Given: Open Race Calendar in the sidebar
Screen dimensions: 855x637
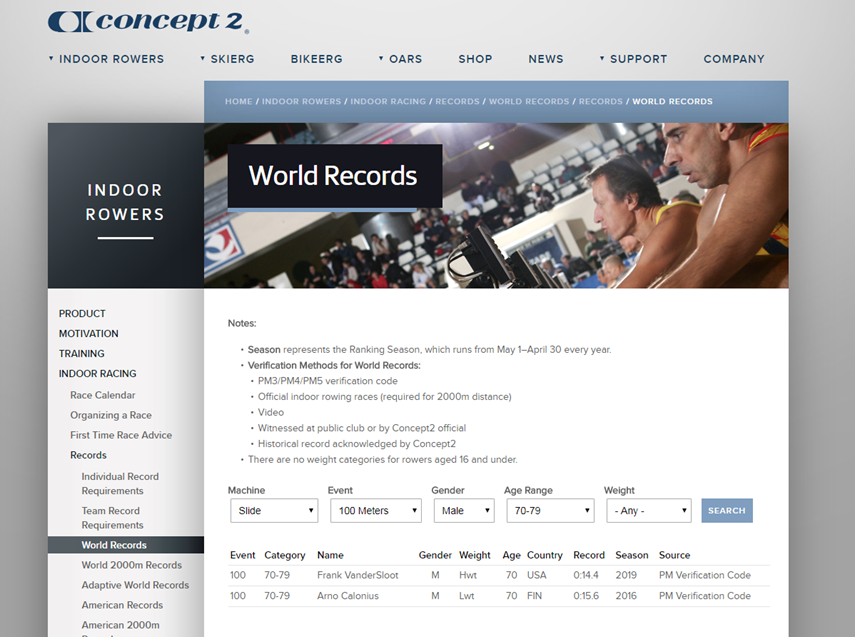Looking at the screenshot, I should tap(102, 395).
